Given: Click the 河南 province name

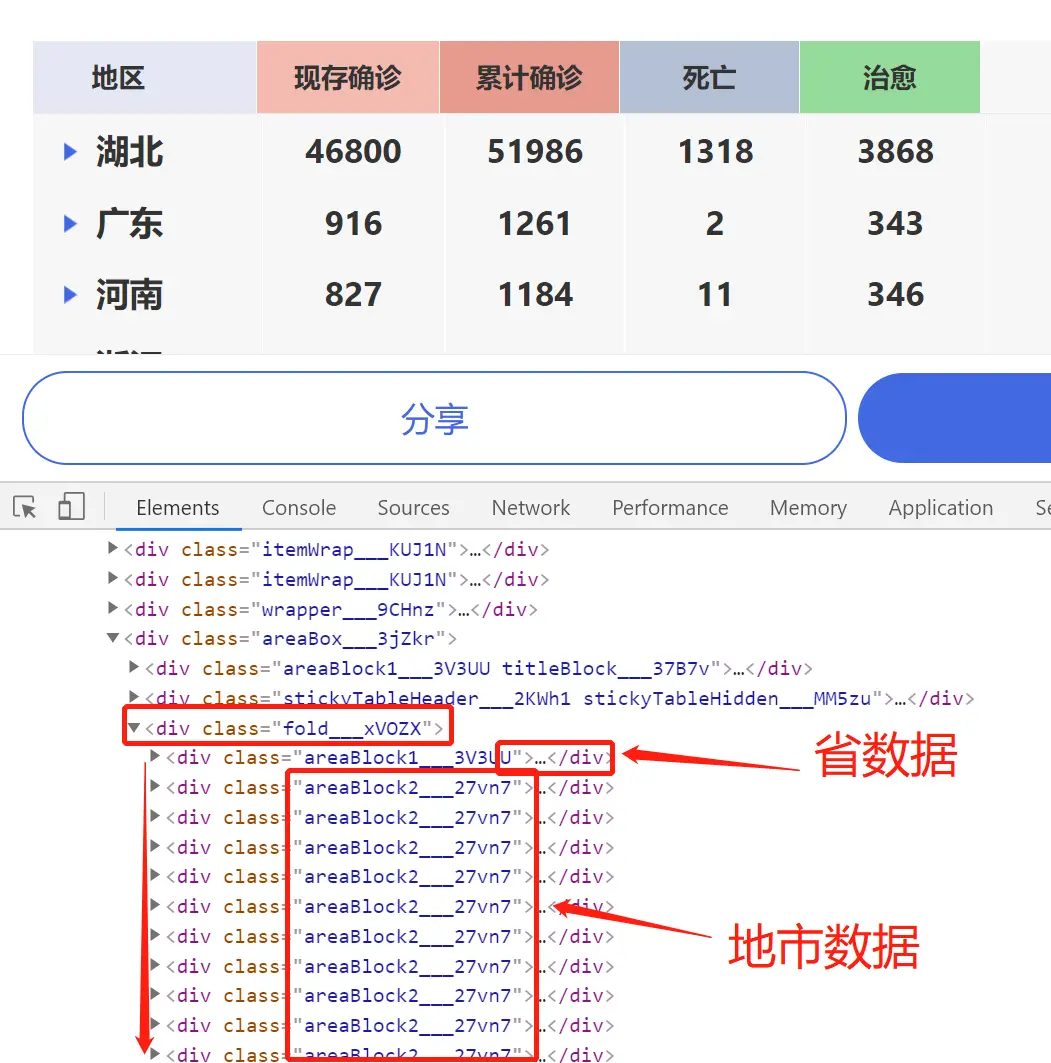Looking at the screenshot, I should (129, 294).
